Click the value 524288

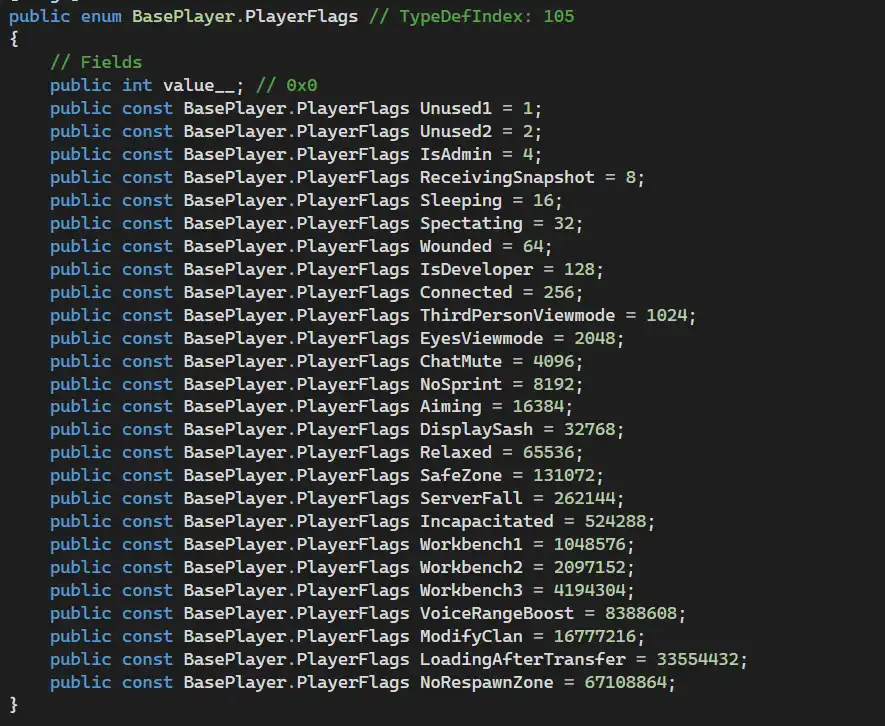615,521
